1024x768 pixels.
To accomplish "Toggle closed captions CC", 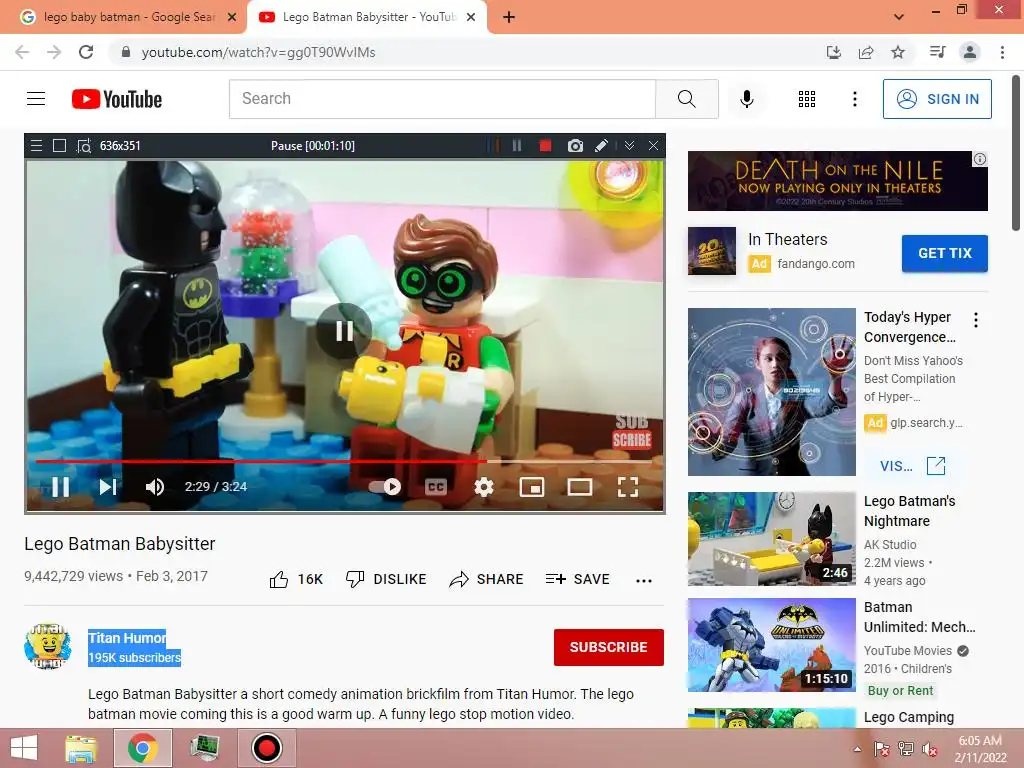I will click(x=436, y=487).
